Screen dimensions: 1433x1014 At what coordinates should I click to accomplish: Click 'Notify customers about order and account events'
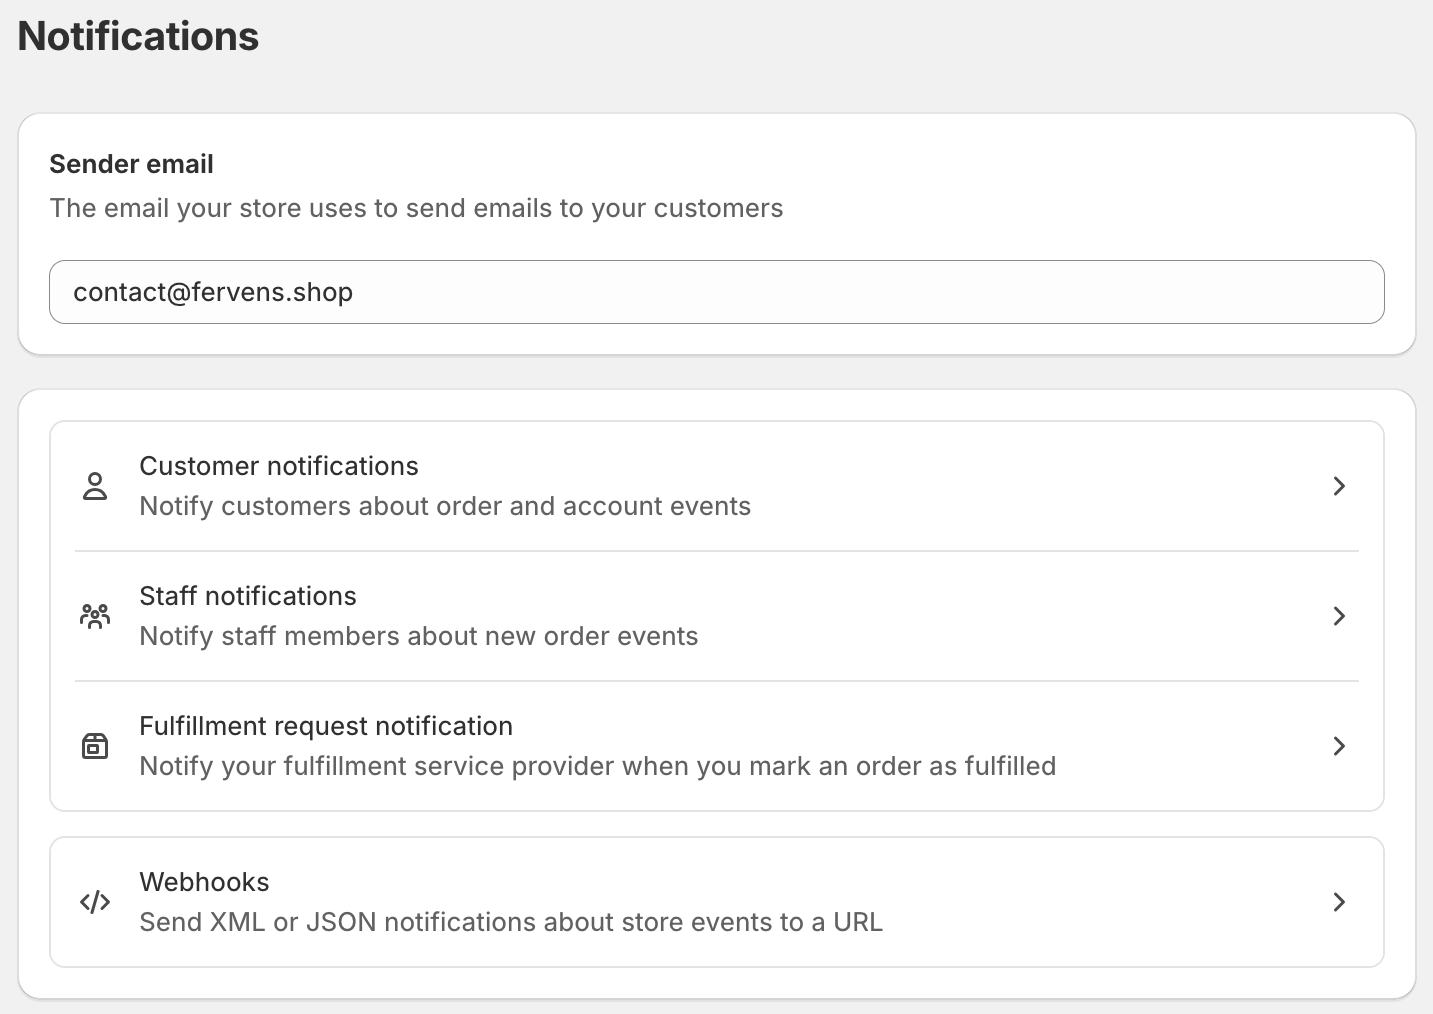coord(445,506)
